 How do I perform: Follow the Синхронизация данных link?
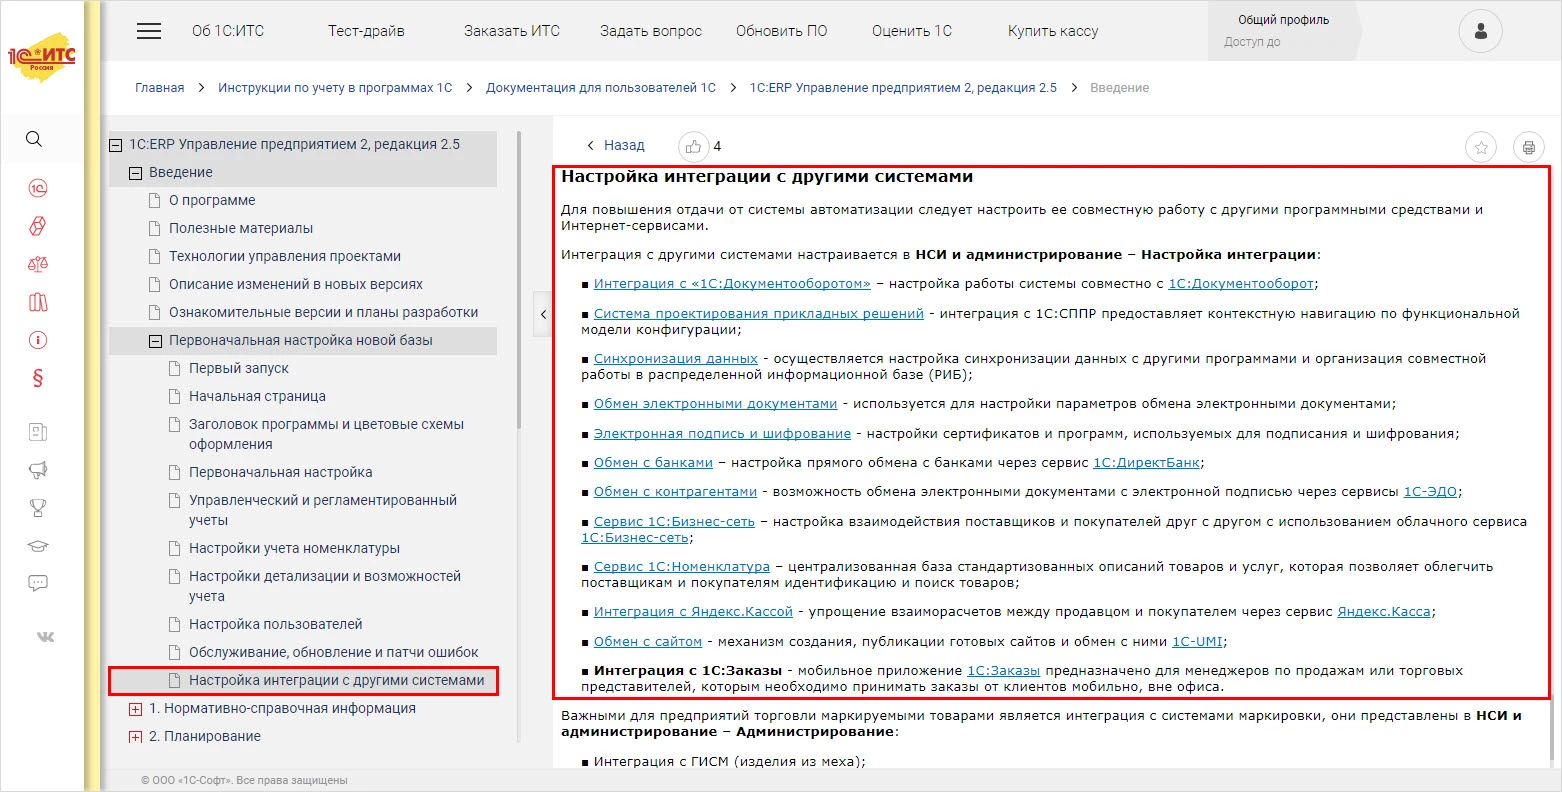(x=676, y=359)
